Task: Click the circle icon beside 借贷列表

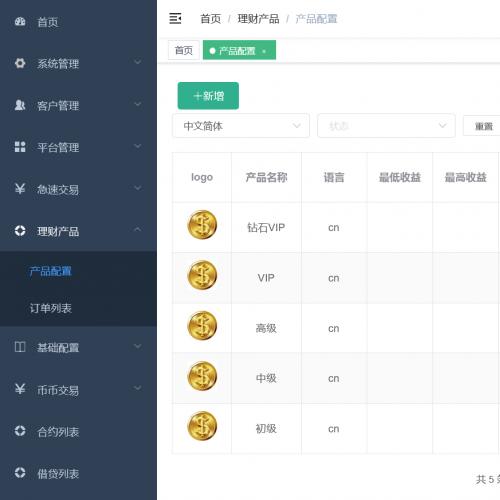Action: [20, 472]
